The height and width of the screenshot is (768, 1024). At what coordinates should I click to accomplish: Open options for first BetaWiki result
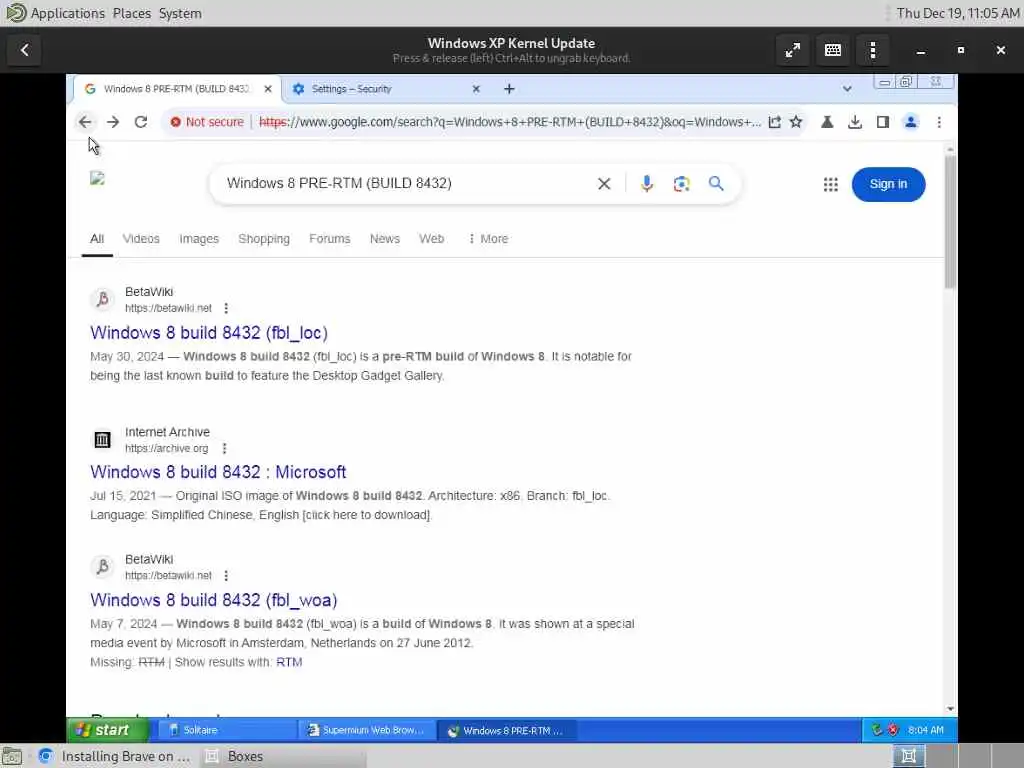[x=226, y=308]
